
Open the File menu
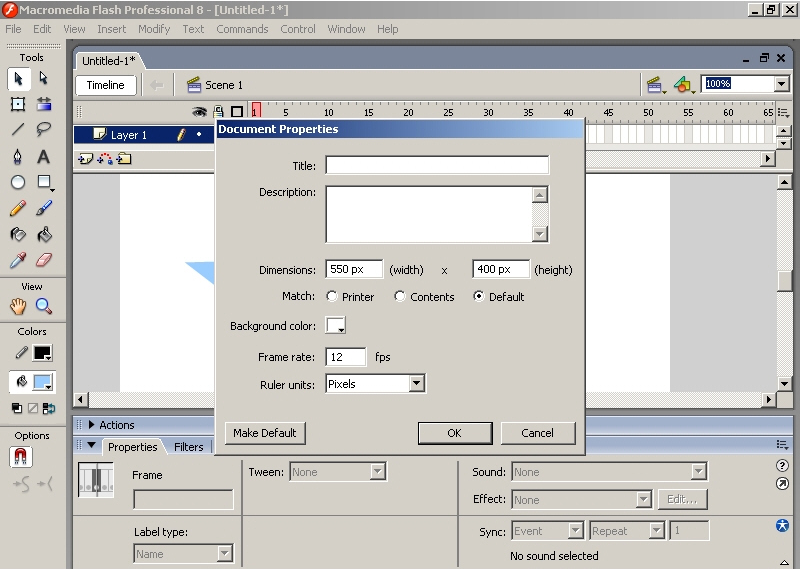pyautogui.click(x=13, y=29)
